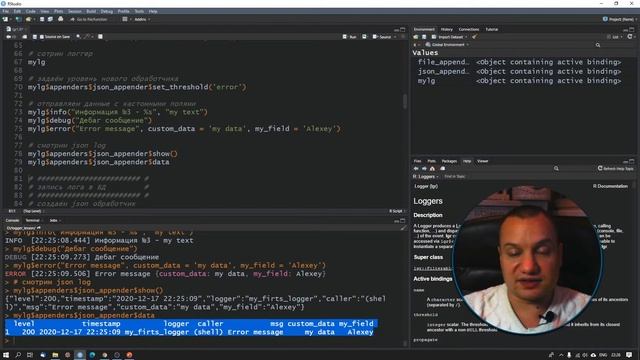640x360 pixels.
Task: Open the Import Dataset dropdown
Action: (449, 37)
